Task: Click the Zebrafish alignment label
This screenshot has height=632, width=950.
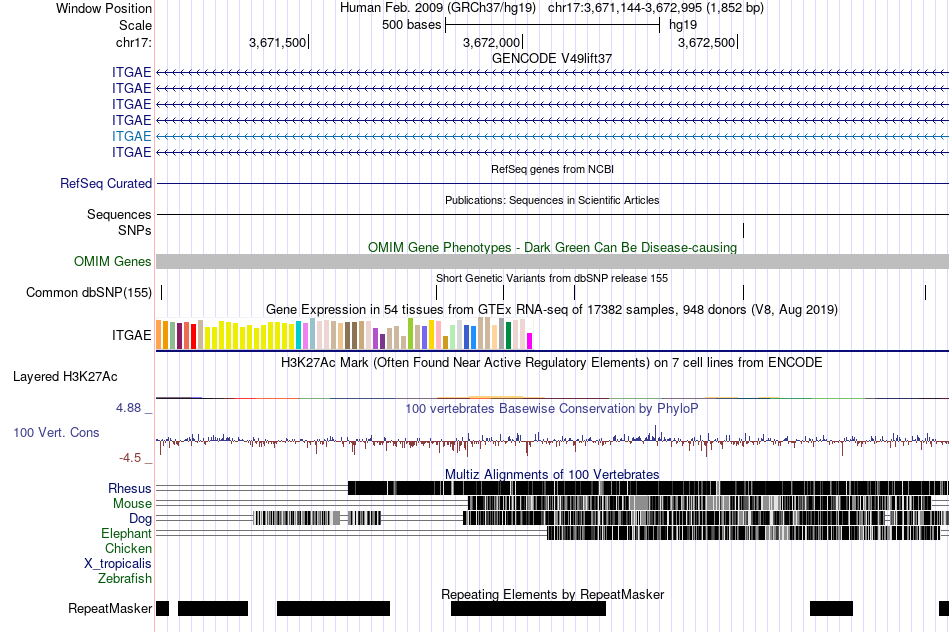Action: (125, 579)
